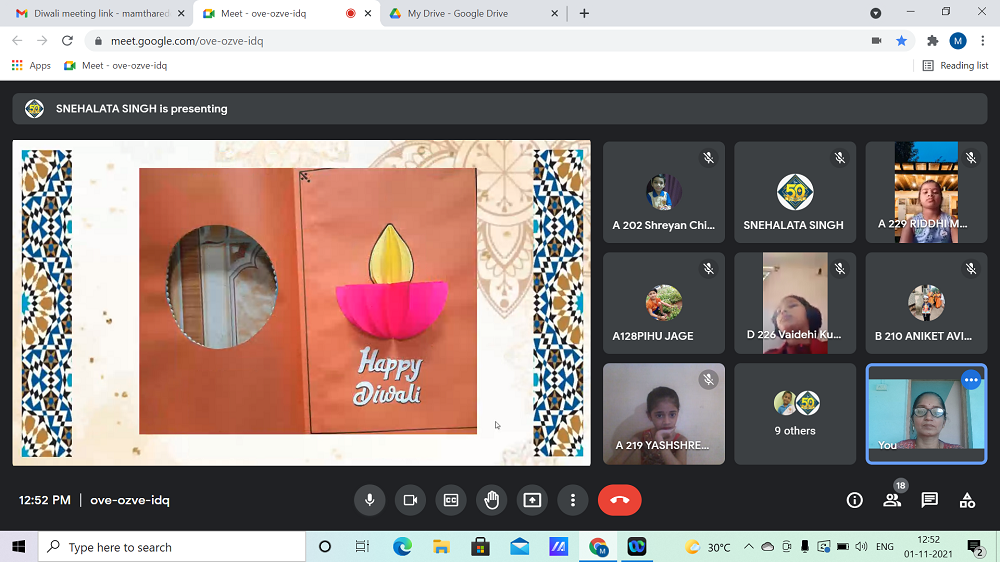The height and width of the screenshot is (562, 1000).
Task: Open the activities panel icon
Action: (x=967, y=500)
